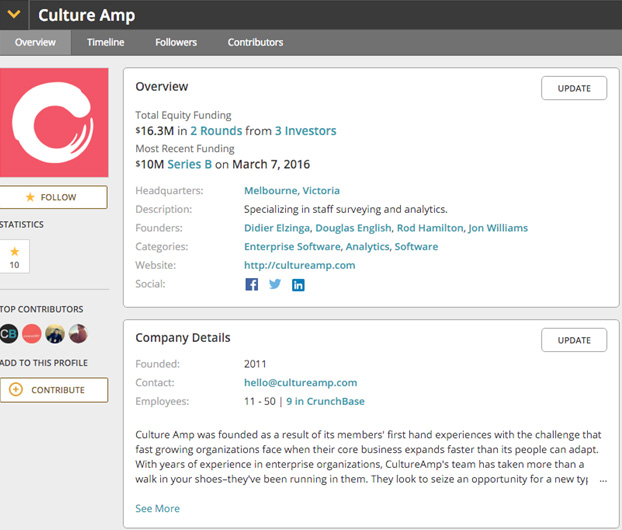Open the fourth top contributor avatar

[78, 334]
